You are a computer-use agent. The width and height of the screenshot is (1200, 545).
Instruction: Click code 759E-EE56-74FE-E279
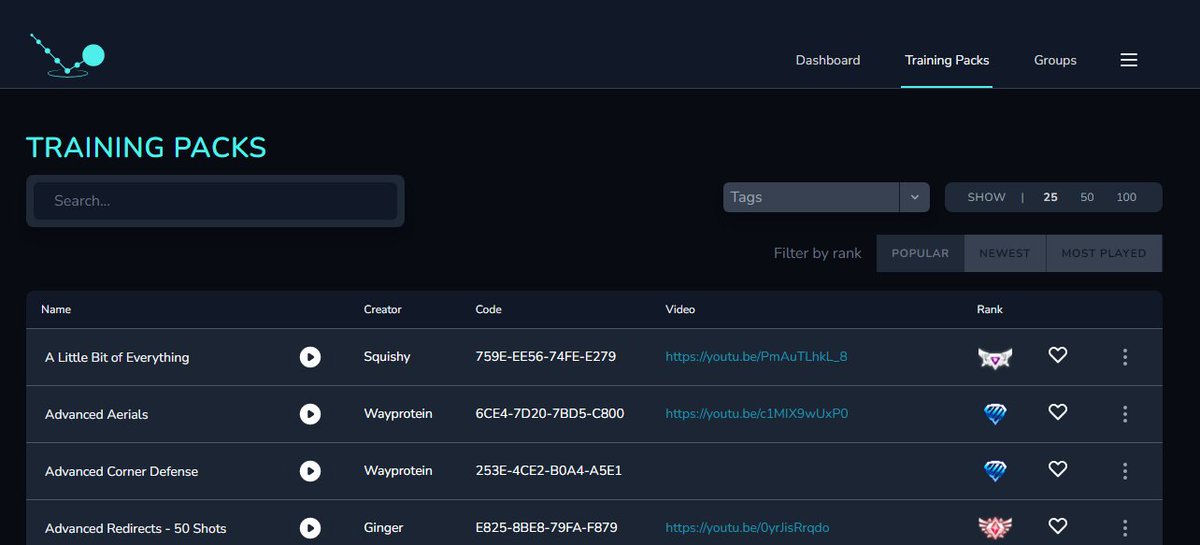click(x=546, y=357)
